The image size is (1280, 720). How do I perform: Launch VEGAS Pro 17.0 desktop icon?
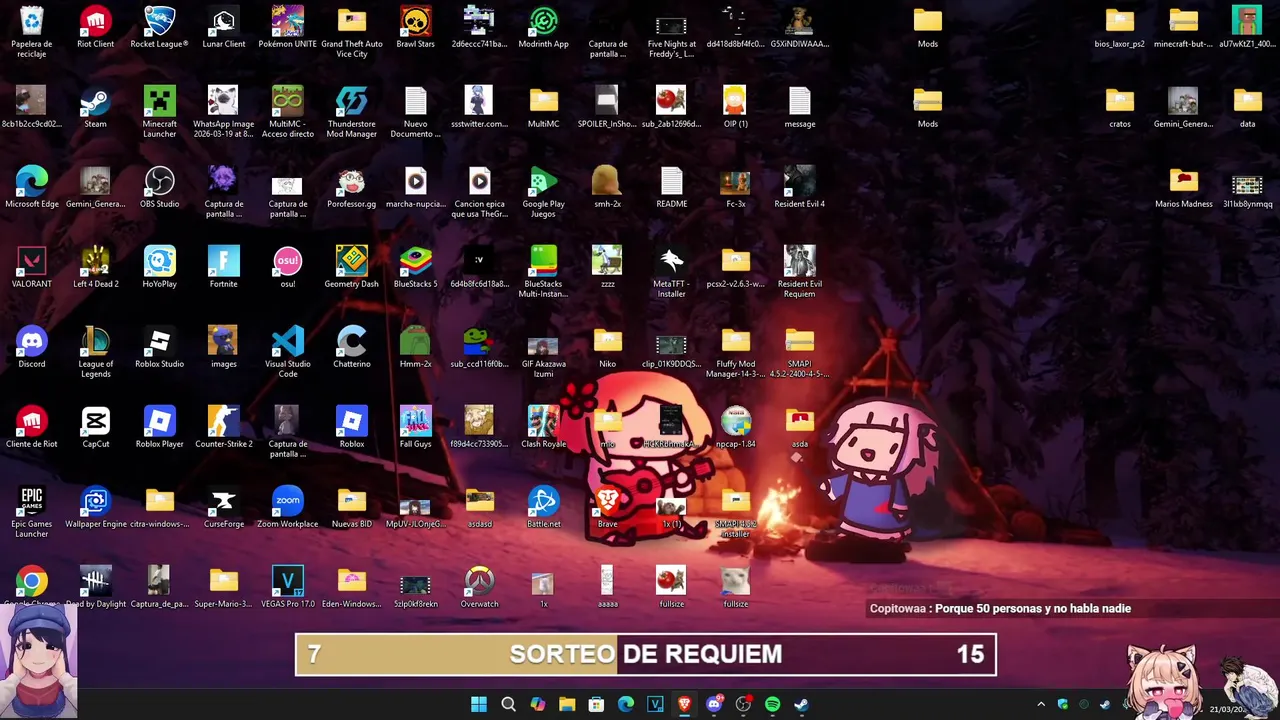click(287, 587)
